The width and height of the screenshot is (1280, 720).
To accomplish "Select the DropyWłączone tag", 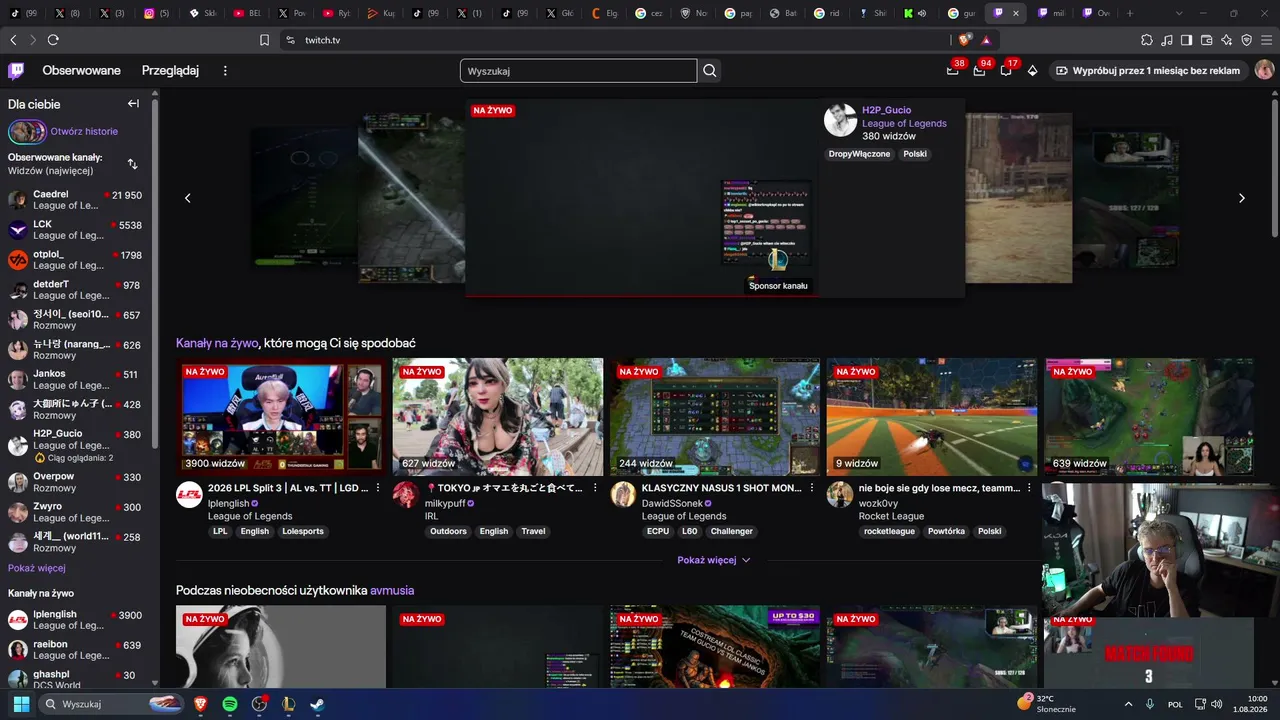I will click(859, 154).
